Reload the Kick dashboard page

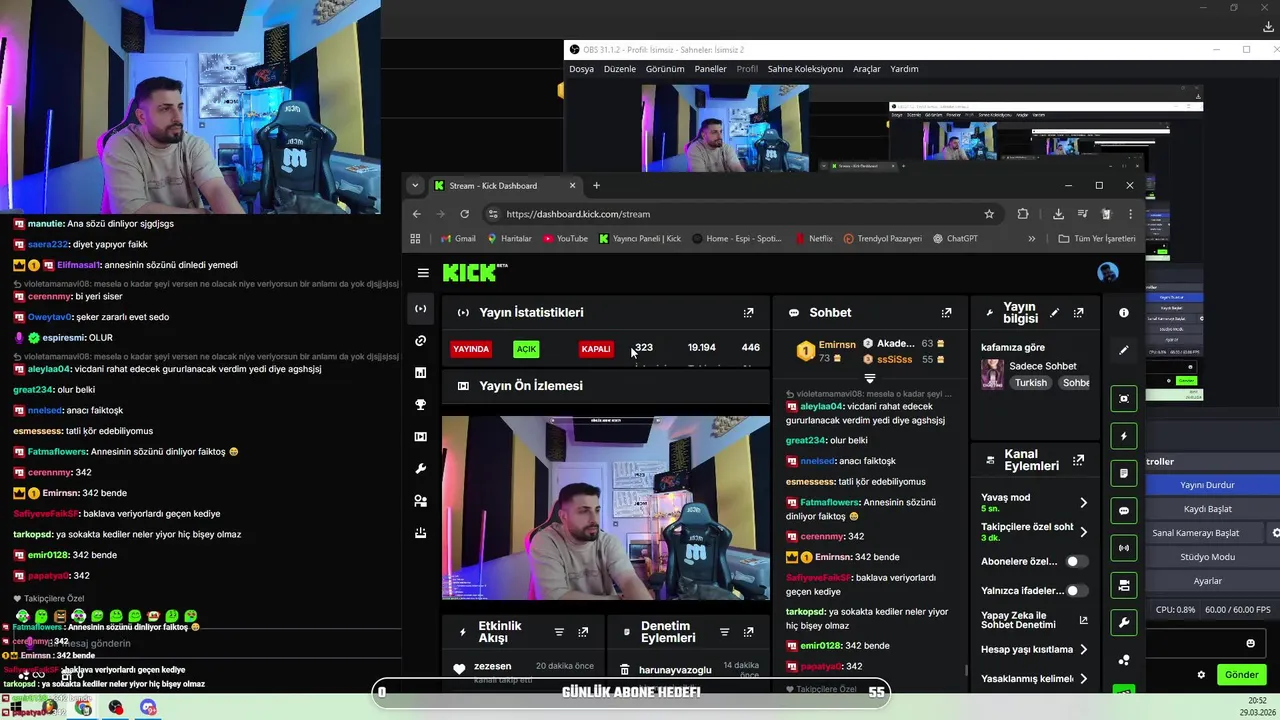(464, 214)
